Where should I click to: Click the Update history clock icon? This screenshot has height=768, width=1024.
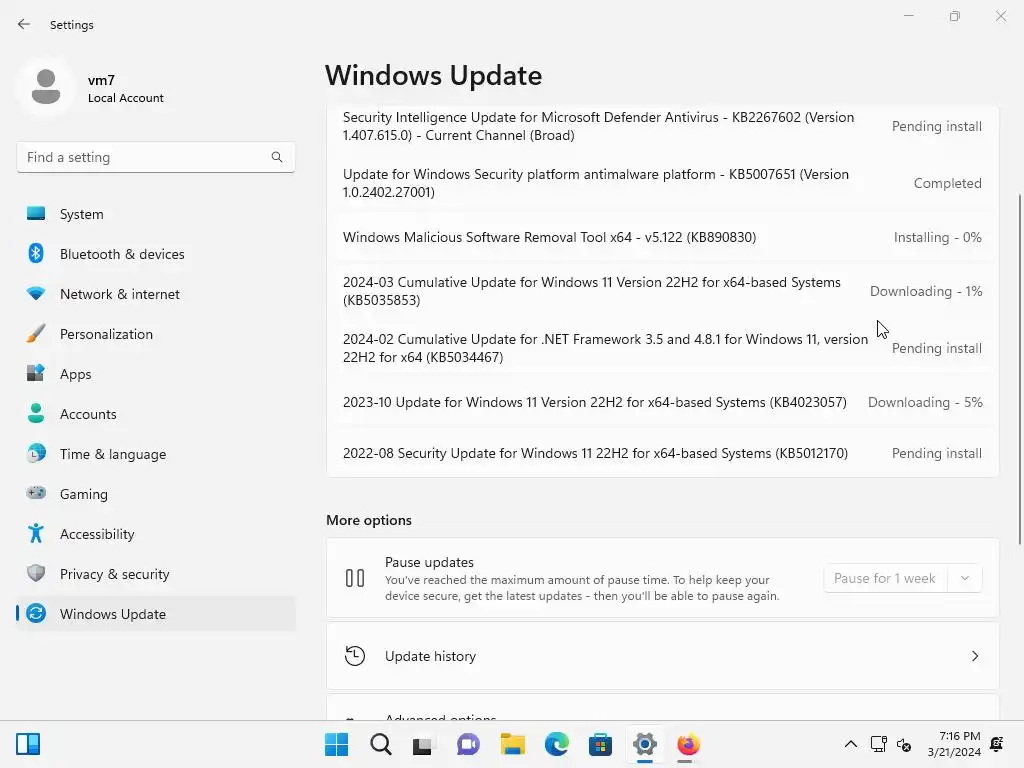pos(355,656)
